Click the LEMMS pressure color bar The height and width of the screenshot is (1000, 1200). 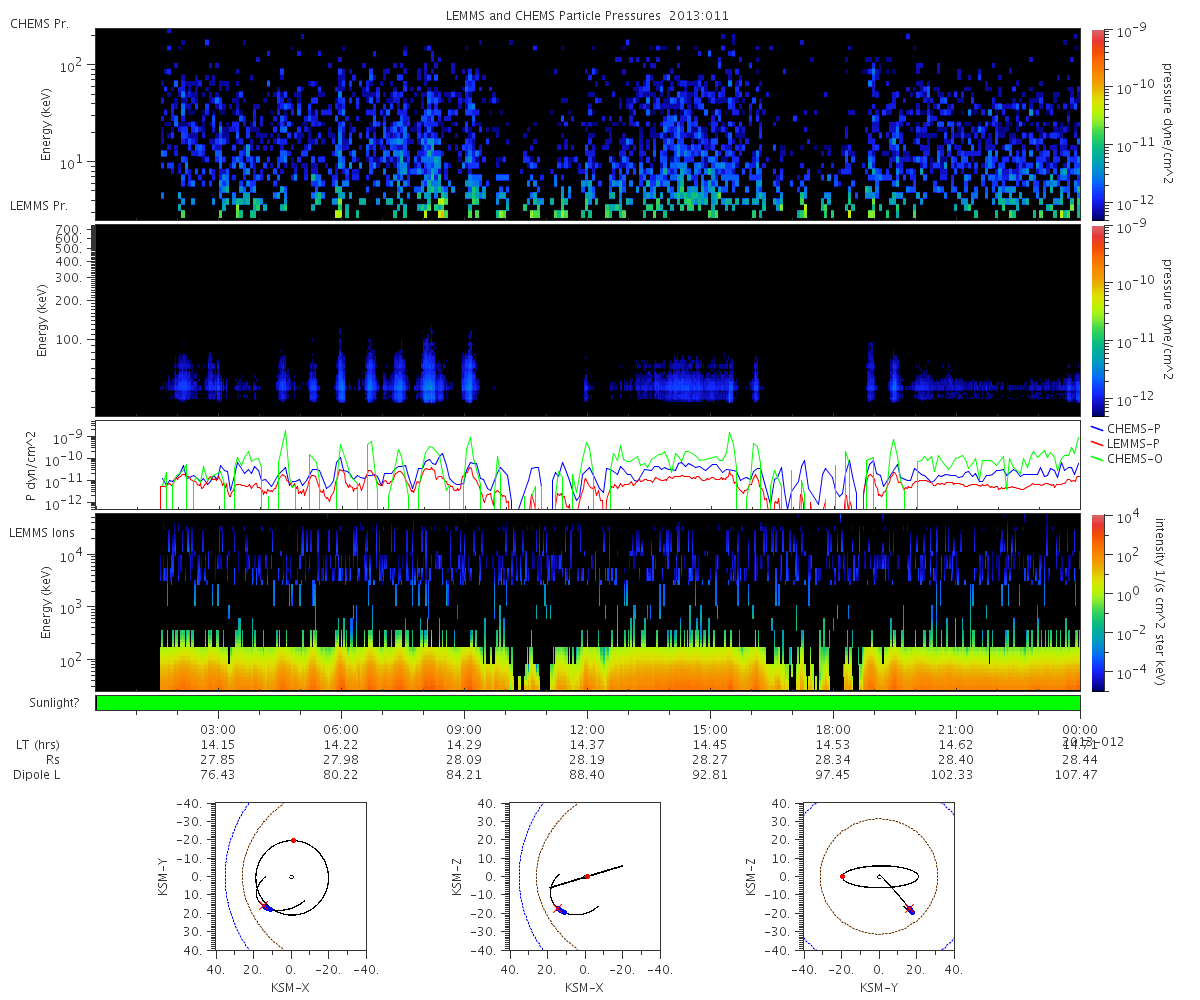1097,320
